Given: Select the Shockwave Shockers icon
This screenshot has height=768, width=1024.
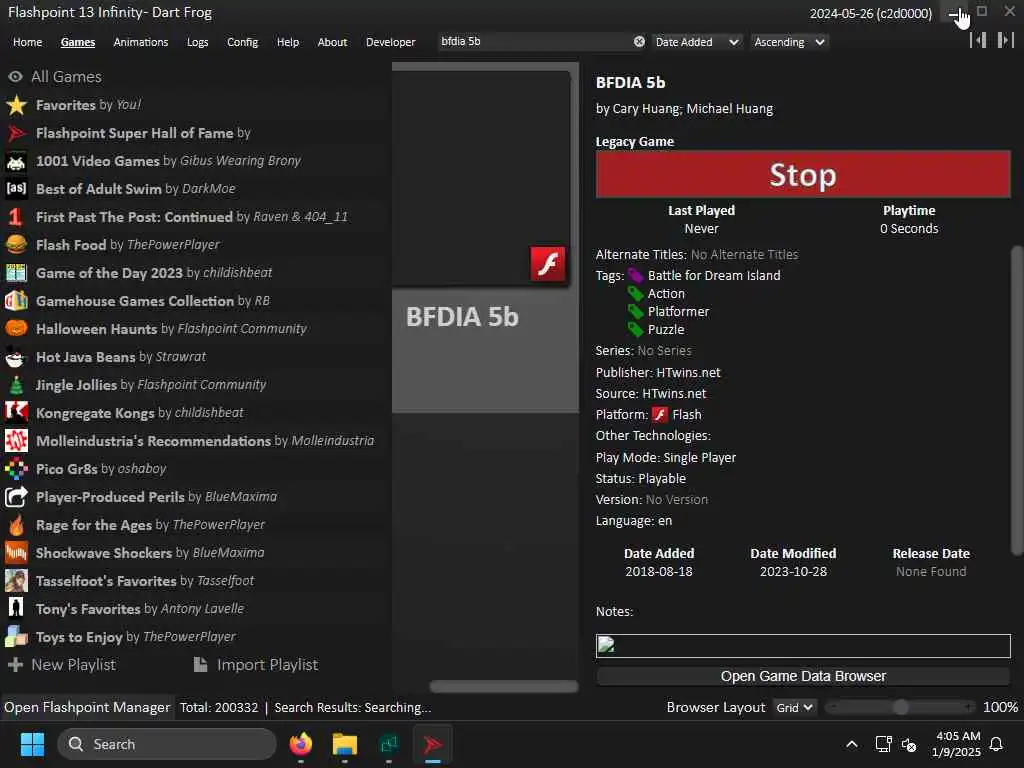Looking at the screenshot, I should pos(16,553).
